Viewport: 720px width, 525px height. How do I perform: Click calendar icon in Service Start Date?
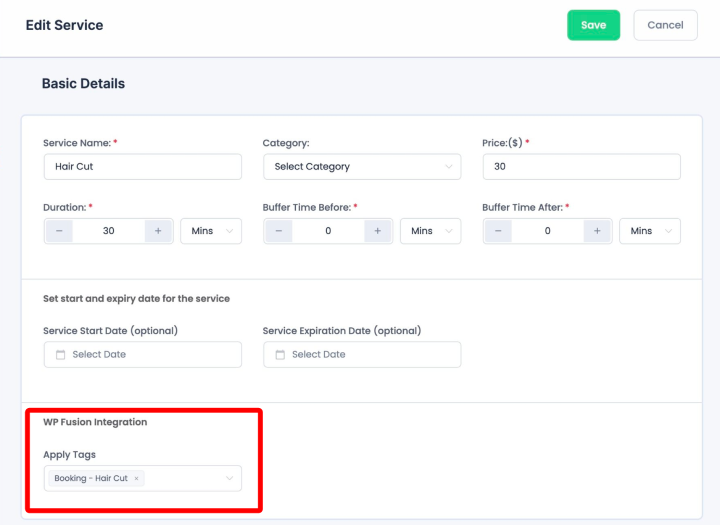[x=61, y=355]
